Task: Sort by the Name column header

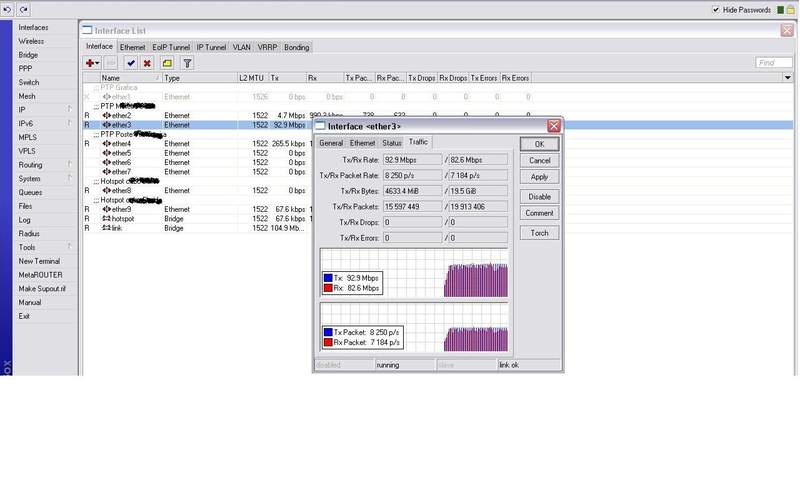Action: [131, 78]
